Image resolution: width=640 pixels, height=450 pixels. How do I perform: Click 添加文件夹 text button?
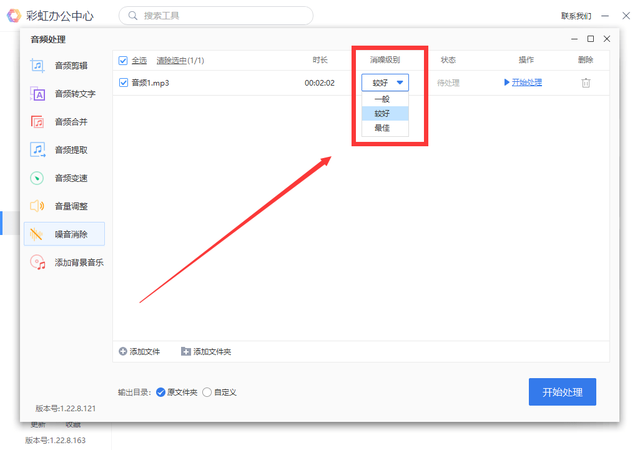point(212,351)
